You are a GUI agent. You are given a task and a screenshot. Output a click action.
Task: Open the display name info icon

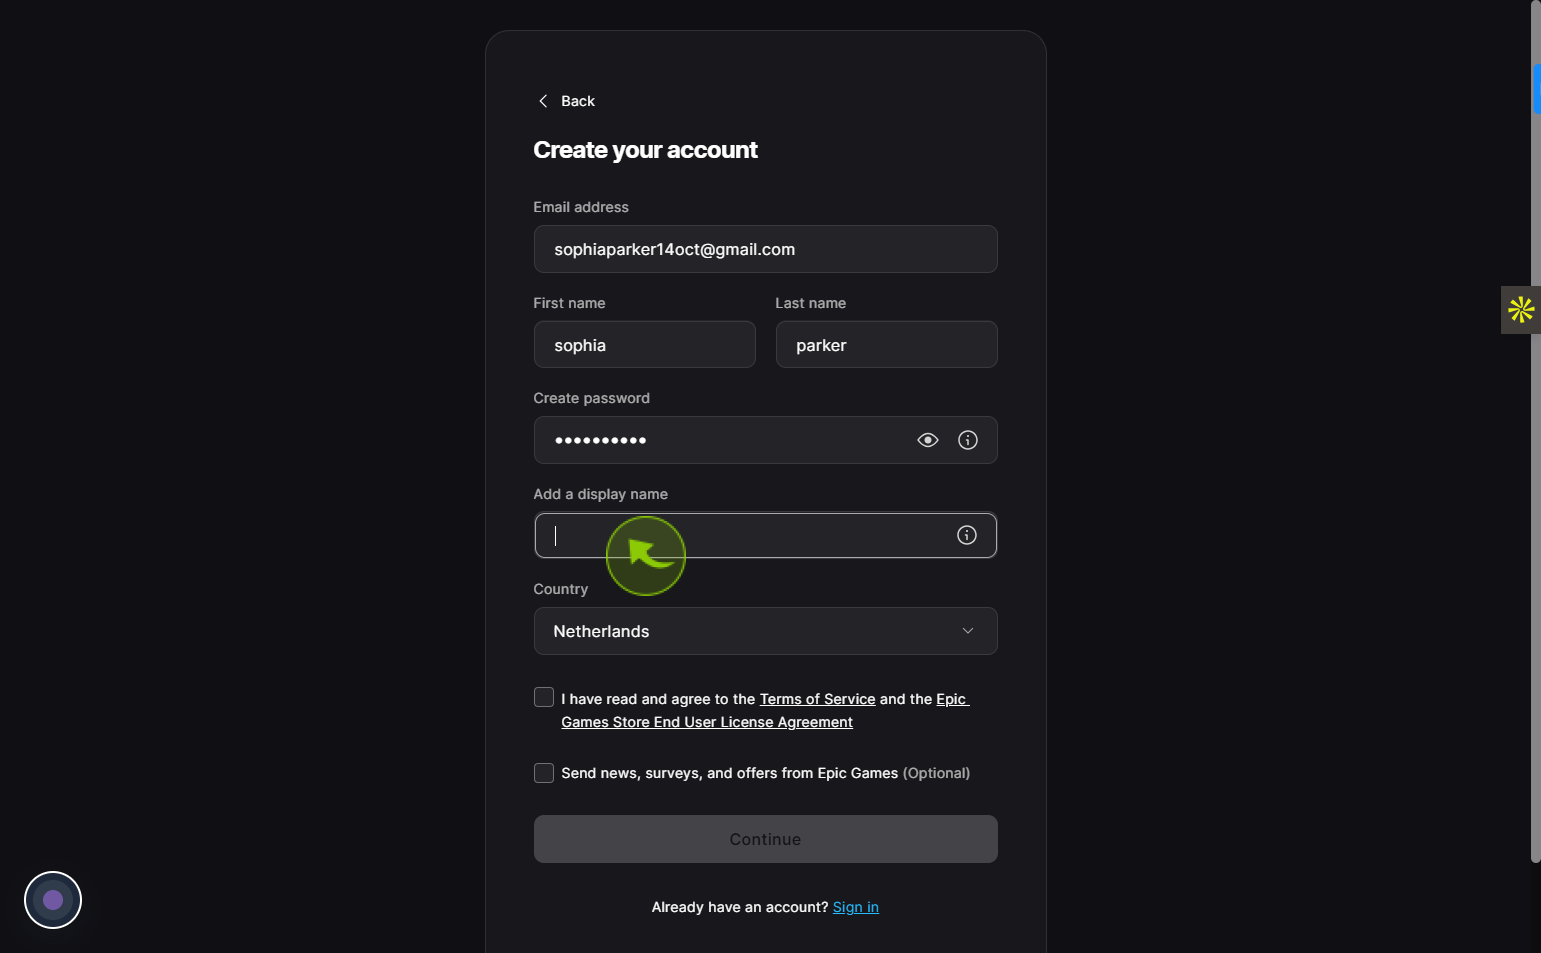967,535
